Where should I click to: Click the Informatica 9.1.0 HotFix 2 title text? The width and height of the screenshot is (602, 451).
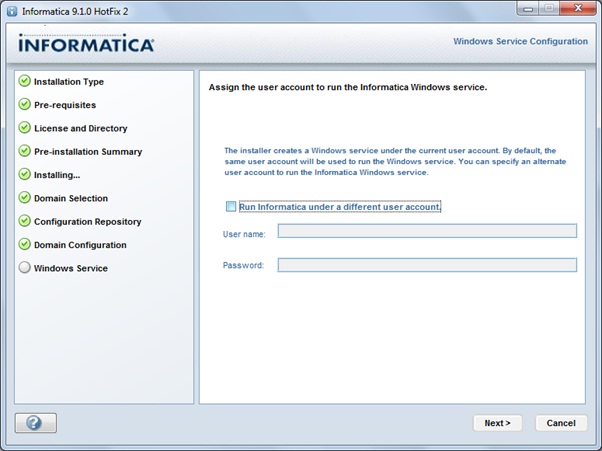75,12
